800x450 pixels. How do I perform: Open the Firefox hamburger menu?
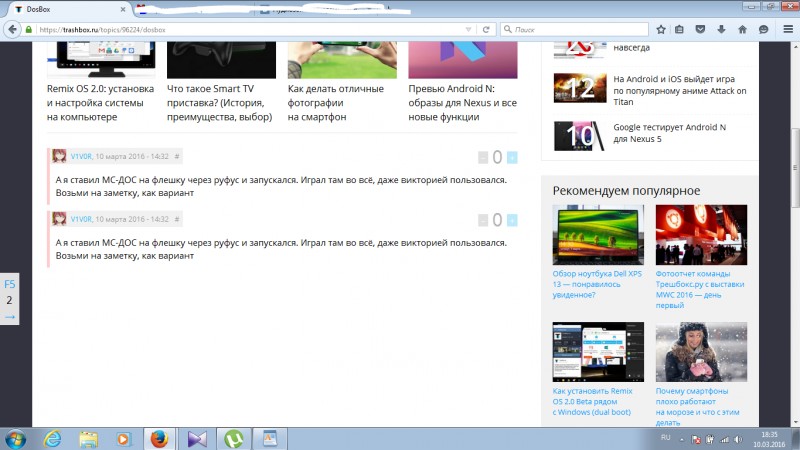[788, 30]
